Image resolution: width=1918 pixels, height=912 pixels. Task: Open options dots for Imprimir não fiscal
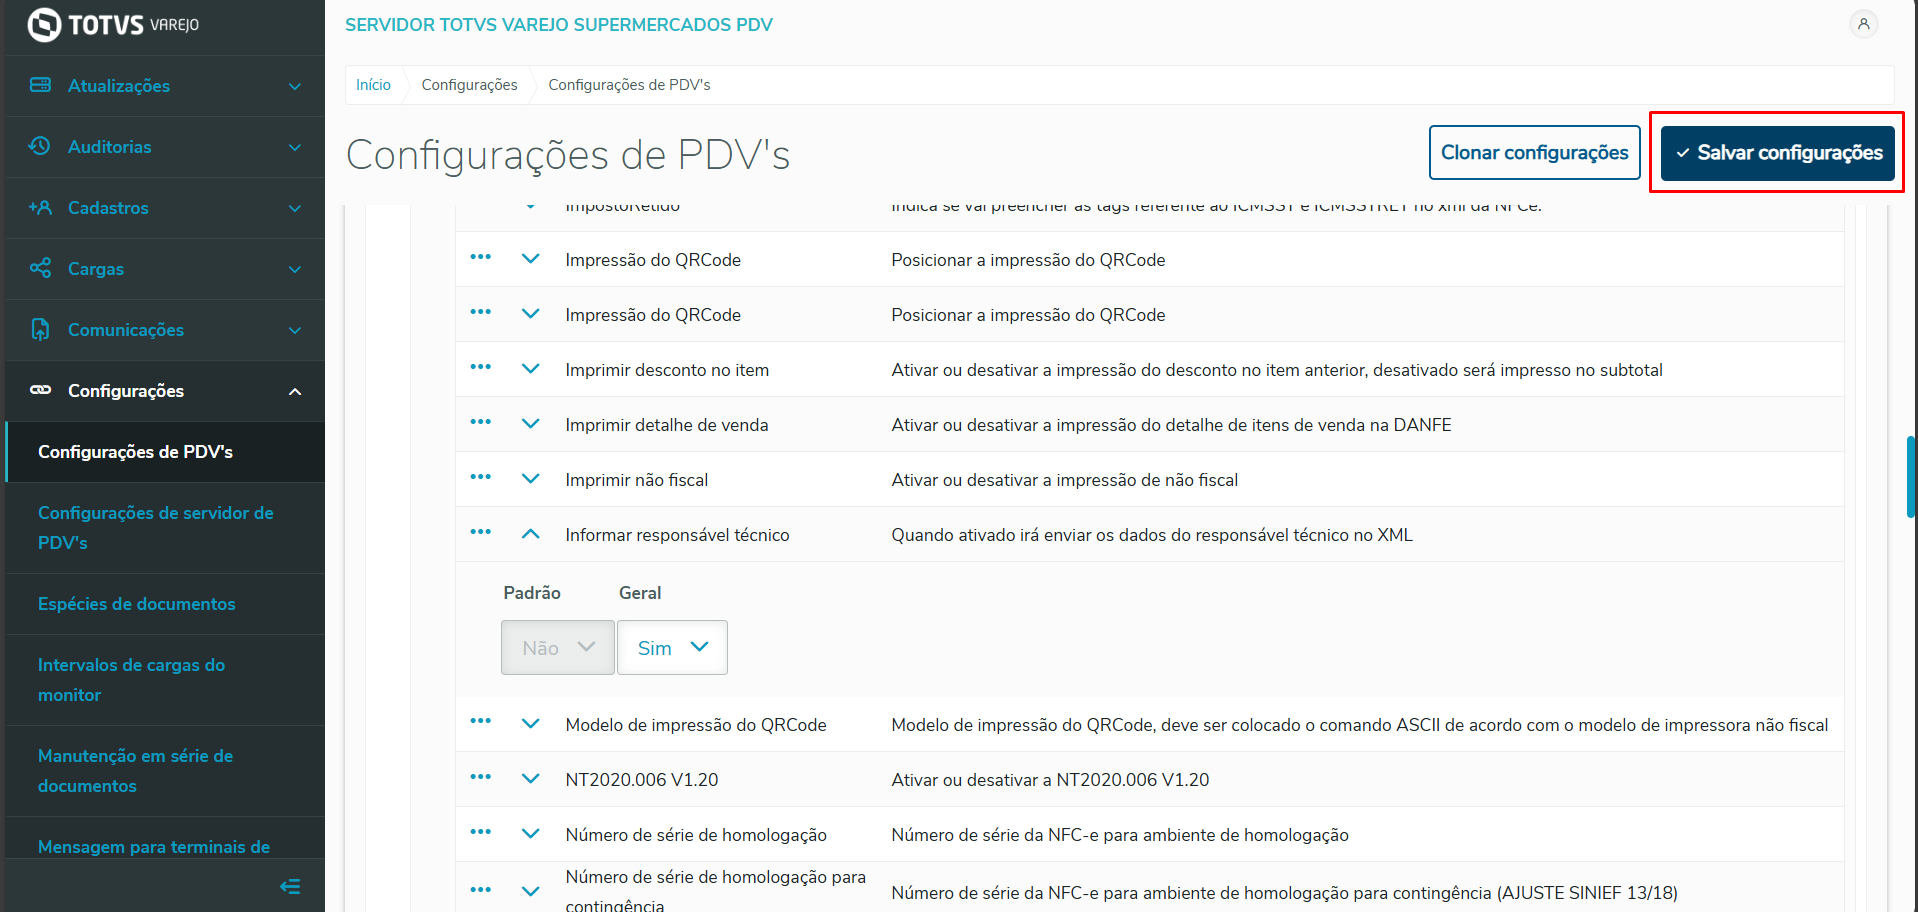click(x=481, y=477)
